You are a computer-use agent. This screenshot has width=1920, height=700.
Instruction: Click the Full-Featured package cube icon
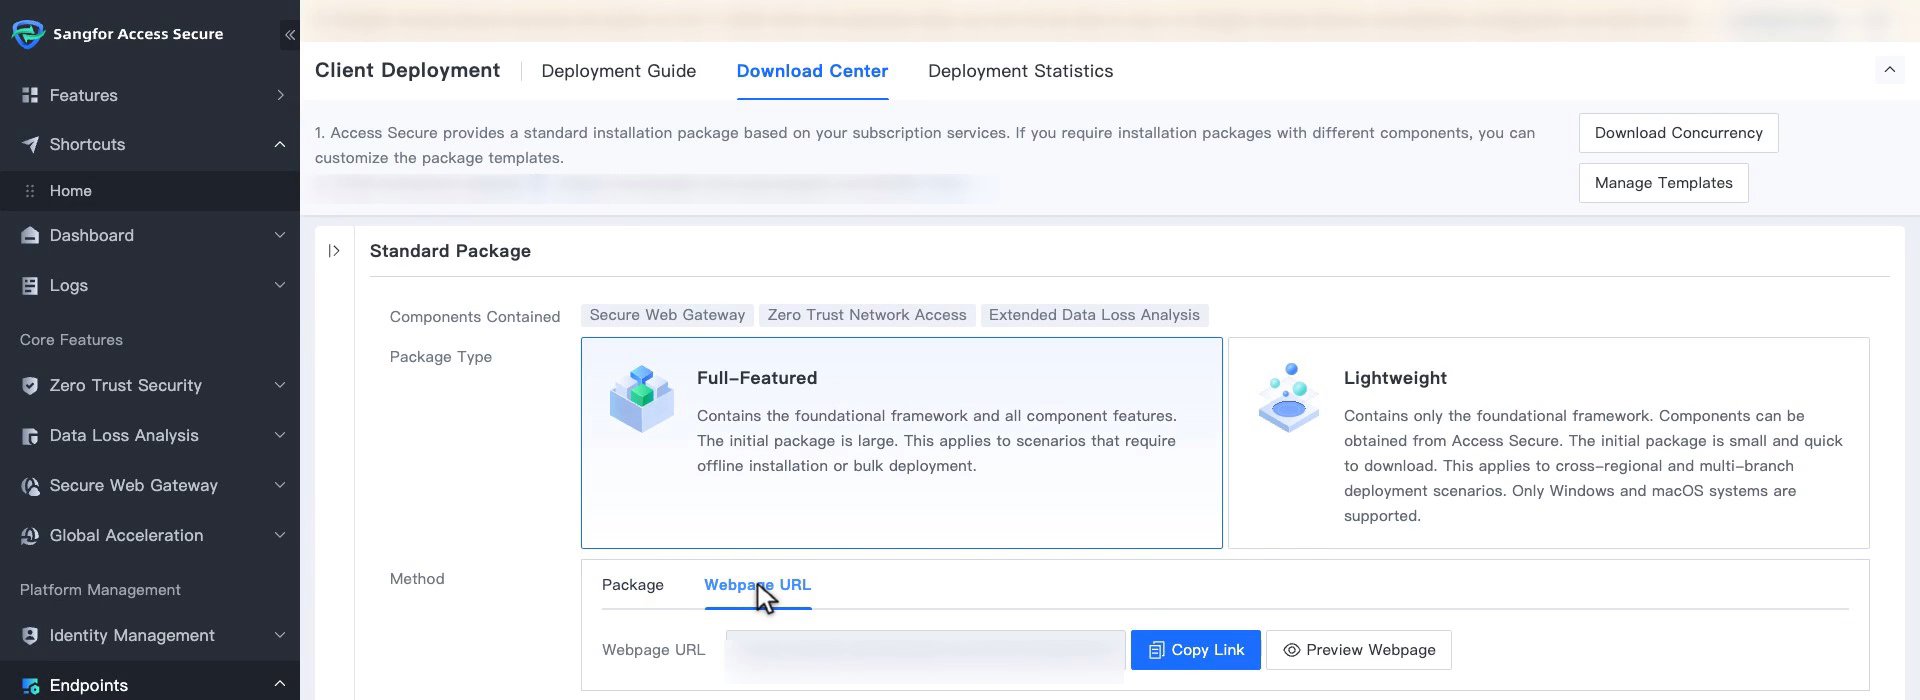642,399
